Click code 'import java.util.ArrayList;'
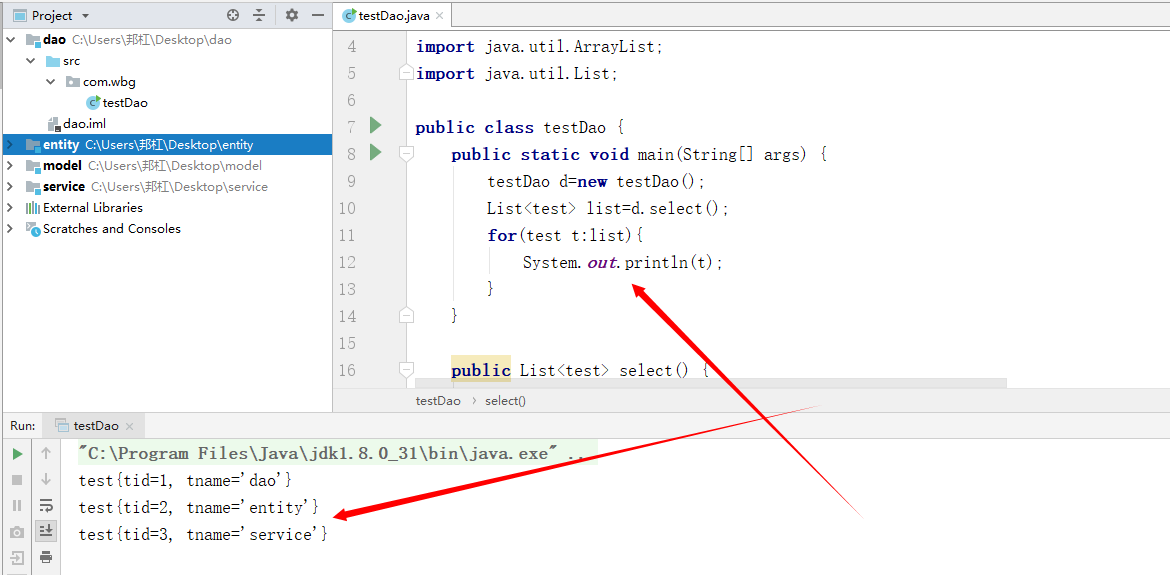This screenshot has height=575, width=1170. click(x=539, y=47)
